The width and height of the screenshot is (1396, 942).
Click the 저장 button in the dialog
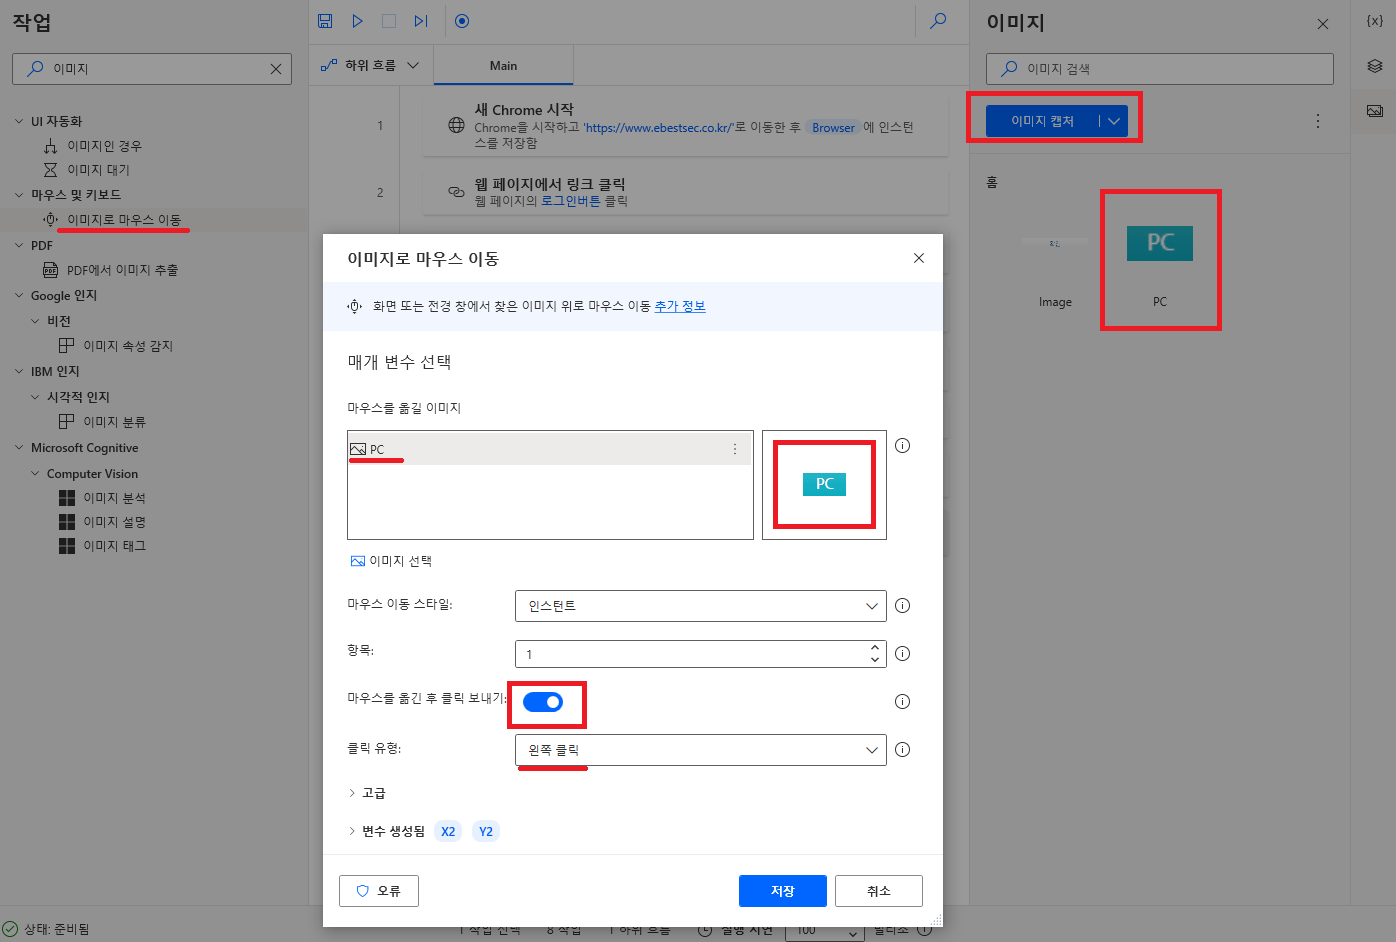pos(783,891)
